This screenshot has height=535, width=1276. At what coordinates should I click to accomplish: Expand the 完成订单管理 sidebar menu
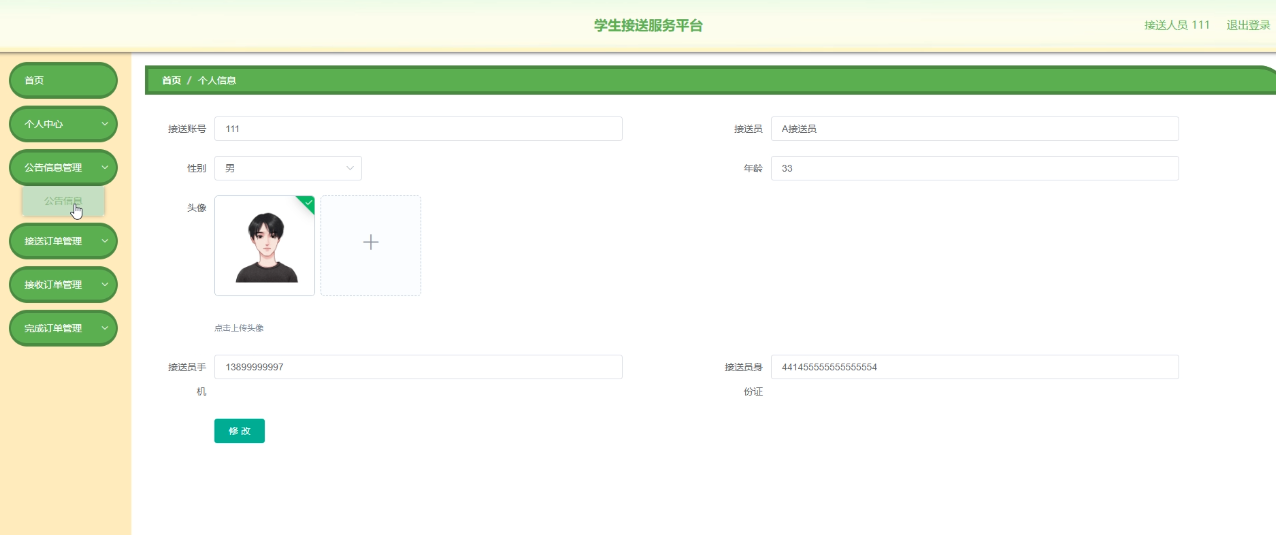tap(63, 328)
